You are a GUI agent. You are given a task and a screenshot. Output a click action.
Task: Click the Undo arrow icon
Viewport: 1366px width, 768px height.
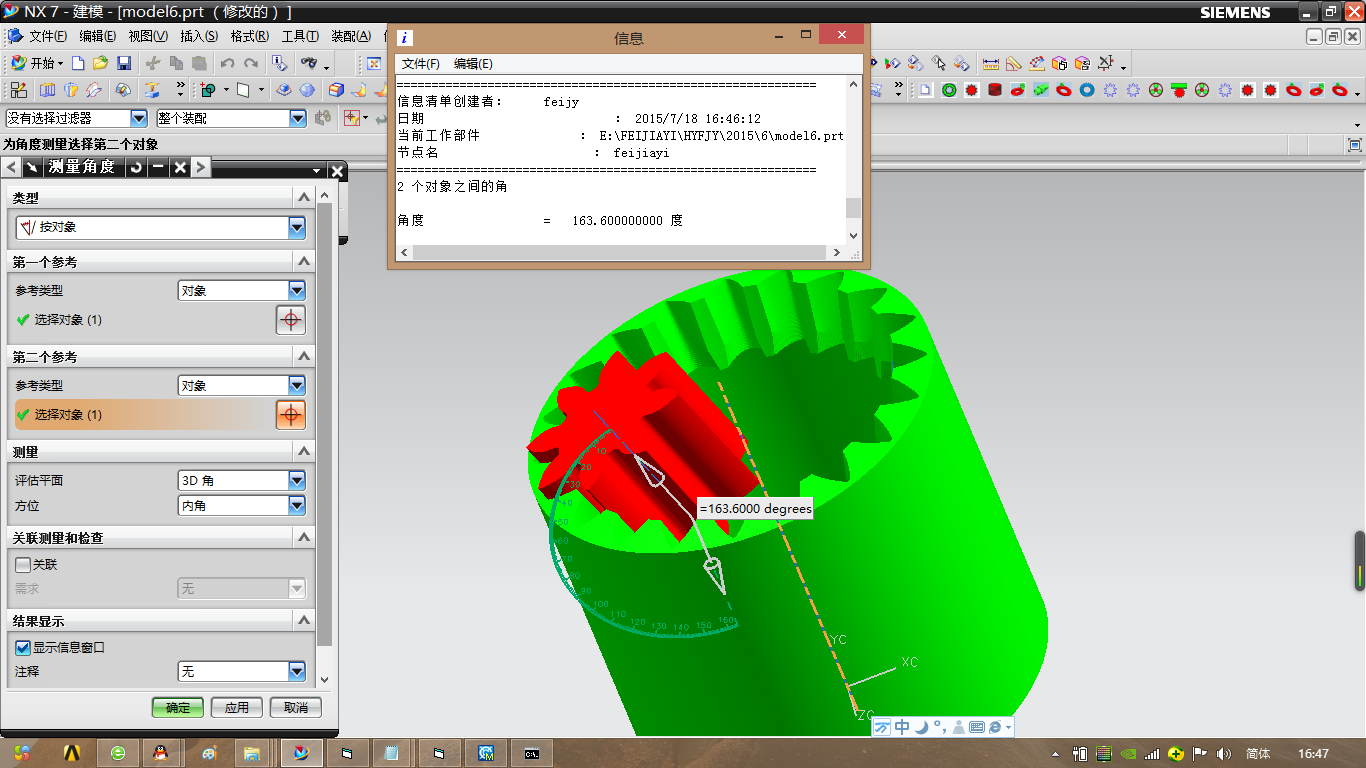(x=228, y=63)
